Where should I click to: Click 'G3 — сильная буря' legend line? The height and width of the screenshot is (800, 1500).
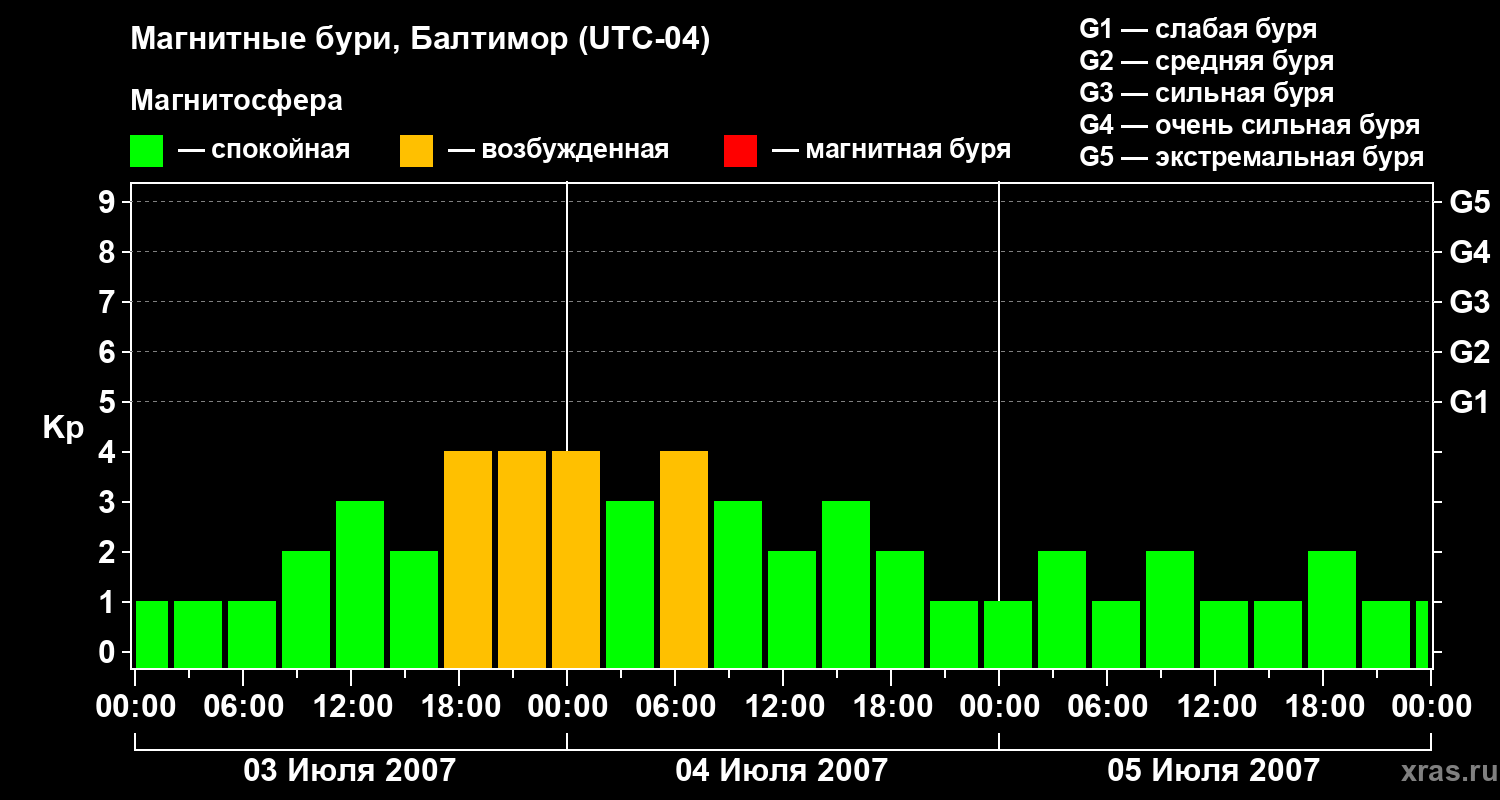[1207, 93]
